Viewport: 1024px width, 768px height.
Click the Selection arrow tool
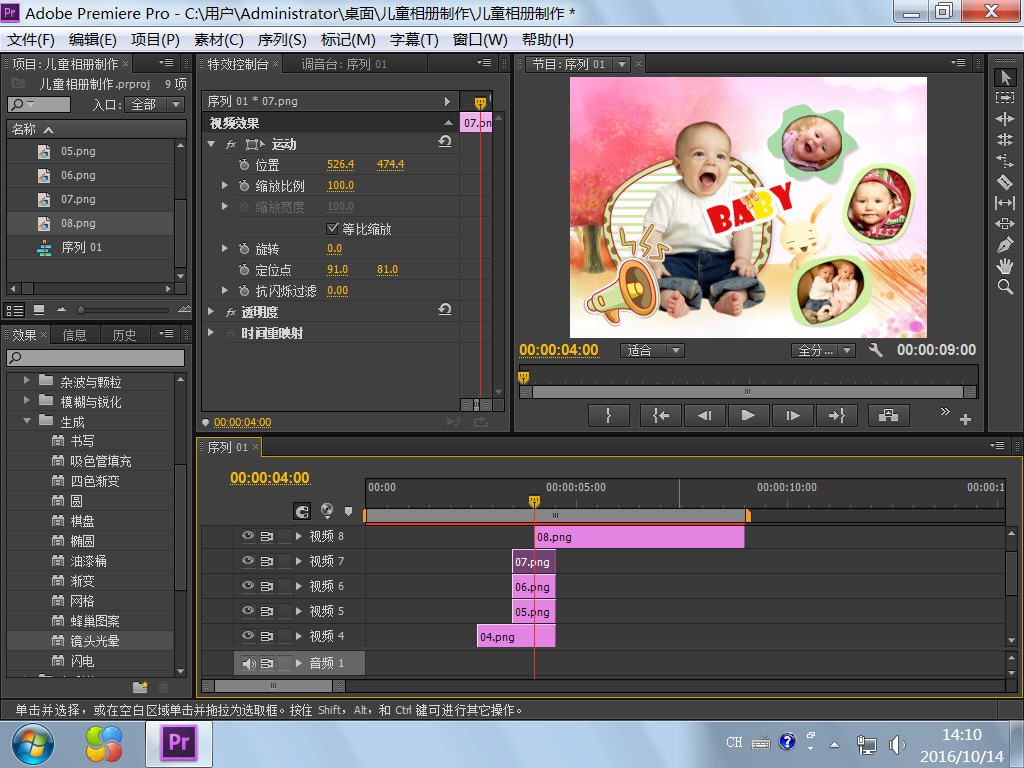click(1005, 78)
